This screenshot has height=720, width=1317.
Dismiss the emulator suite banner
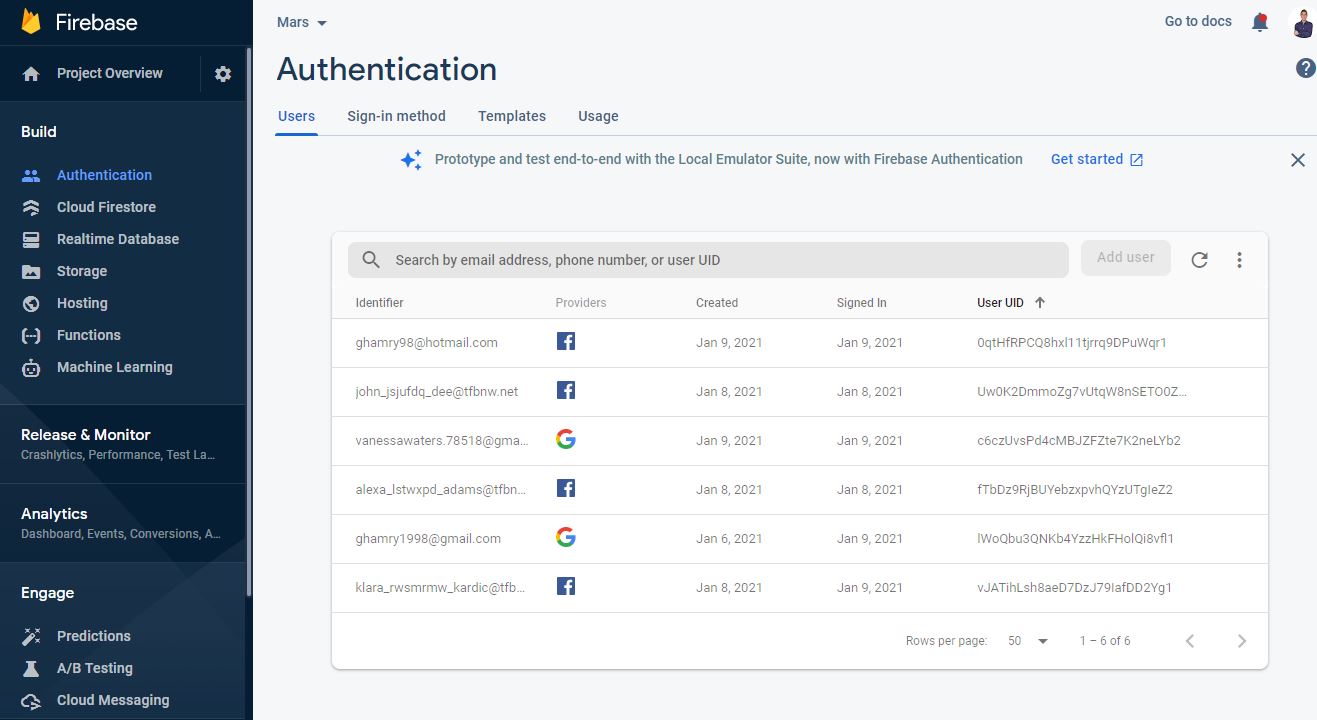coord(1298,160)
